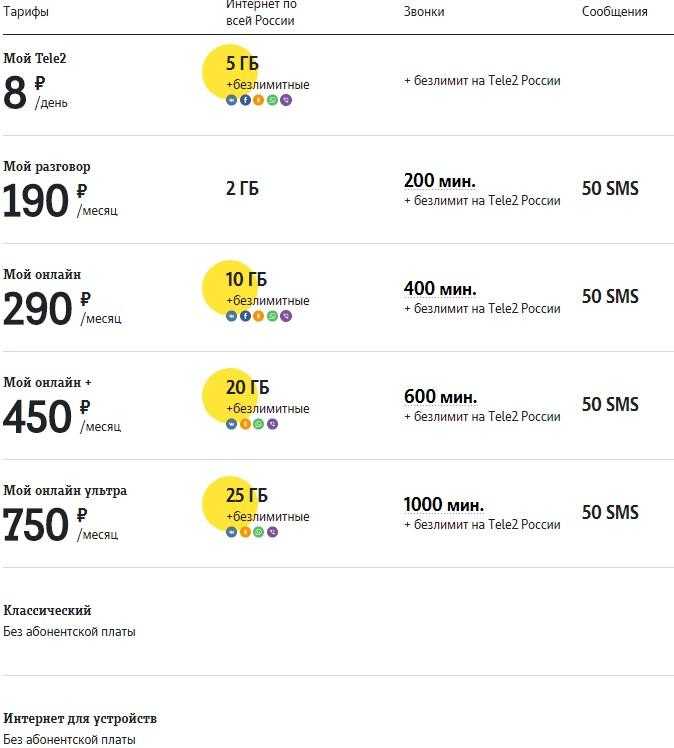Screen dimensions: 674x748
Task: Click the VK icon in Мой Tele2 row
Action: coord(231,100)
